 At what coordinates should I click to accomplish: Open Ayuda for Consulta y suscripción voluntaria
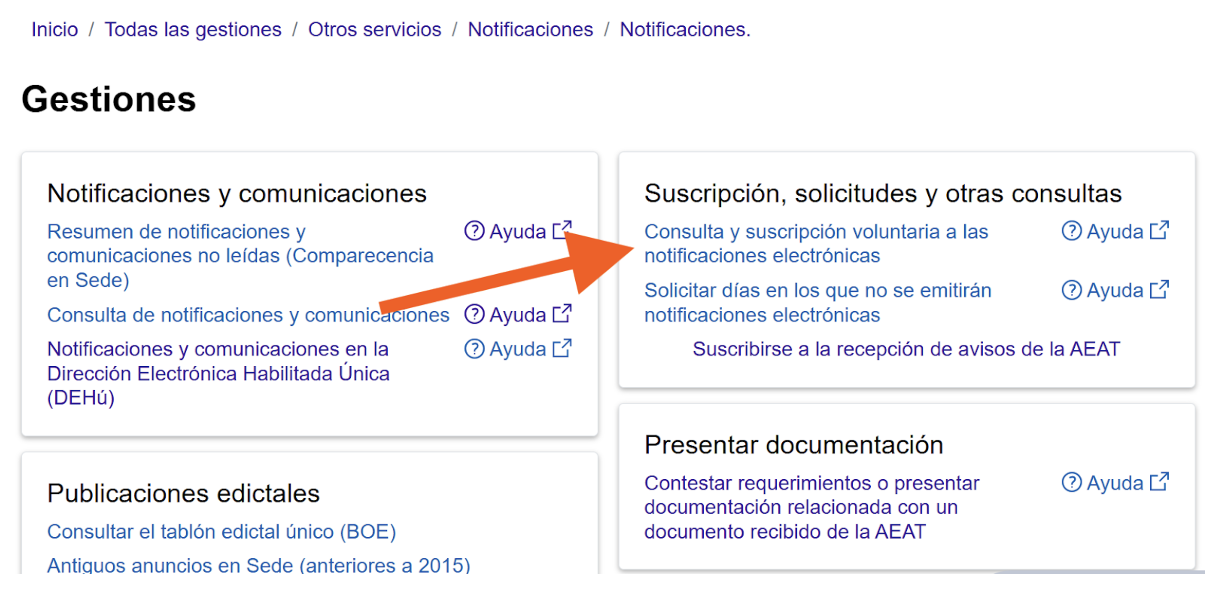click(1115, 232)
